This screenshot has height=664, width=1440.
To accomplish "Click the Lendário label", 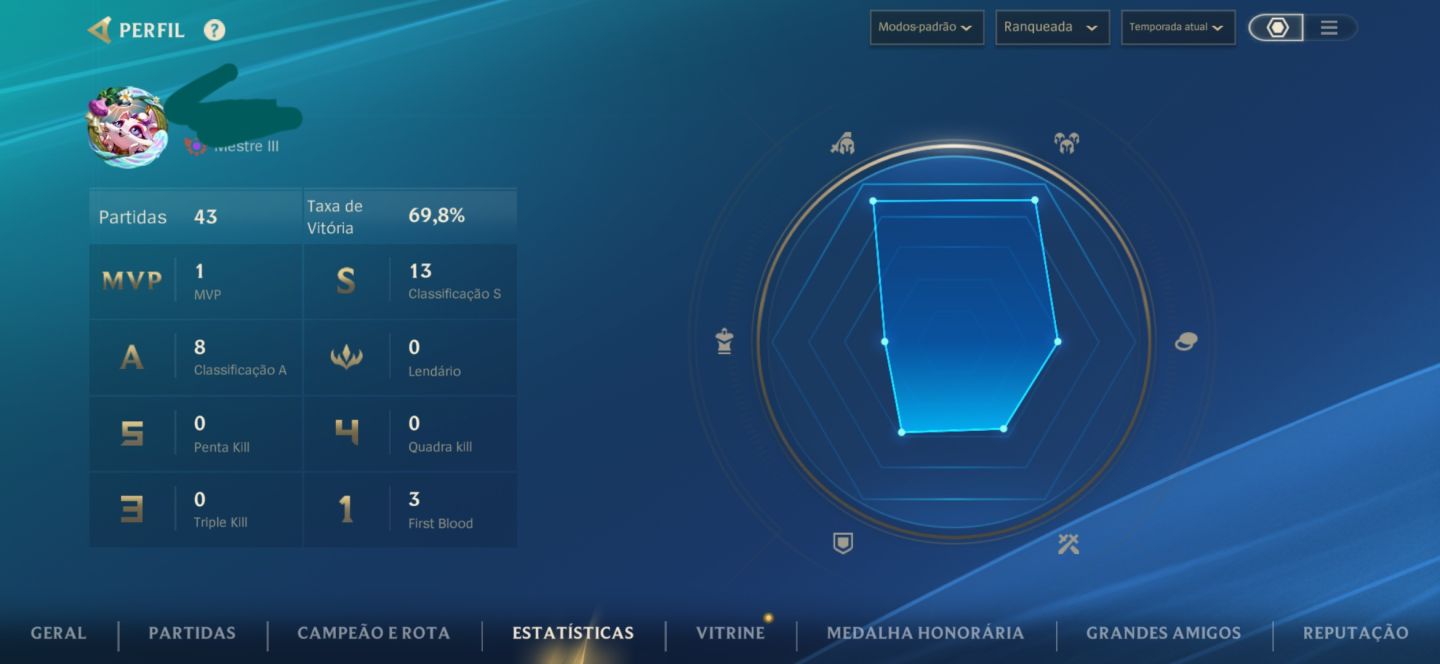I will click(435, 371).
